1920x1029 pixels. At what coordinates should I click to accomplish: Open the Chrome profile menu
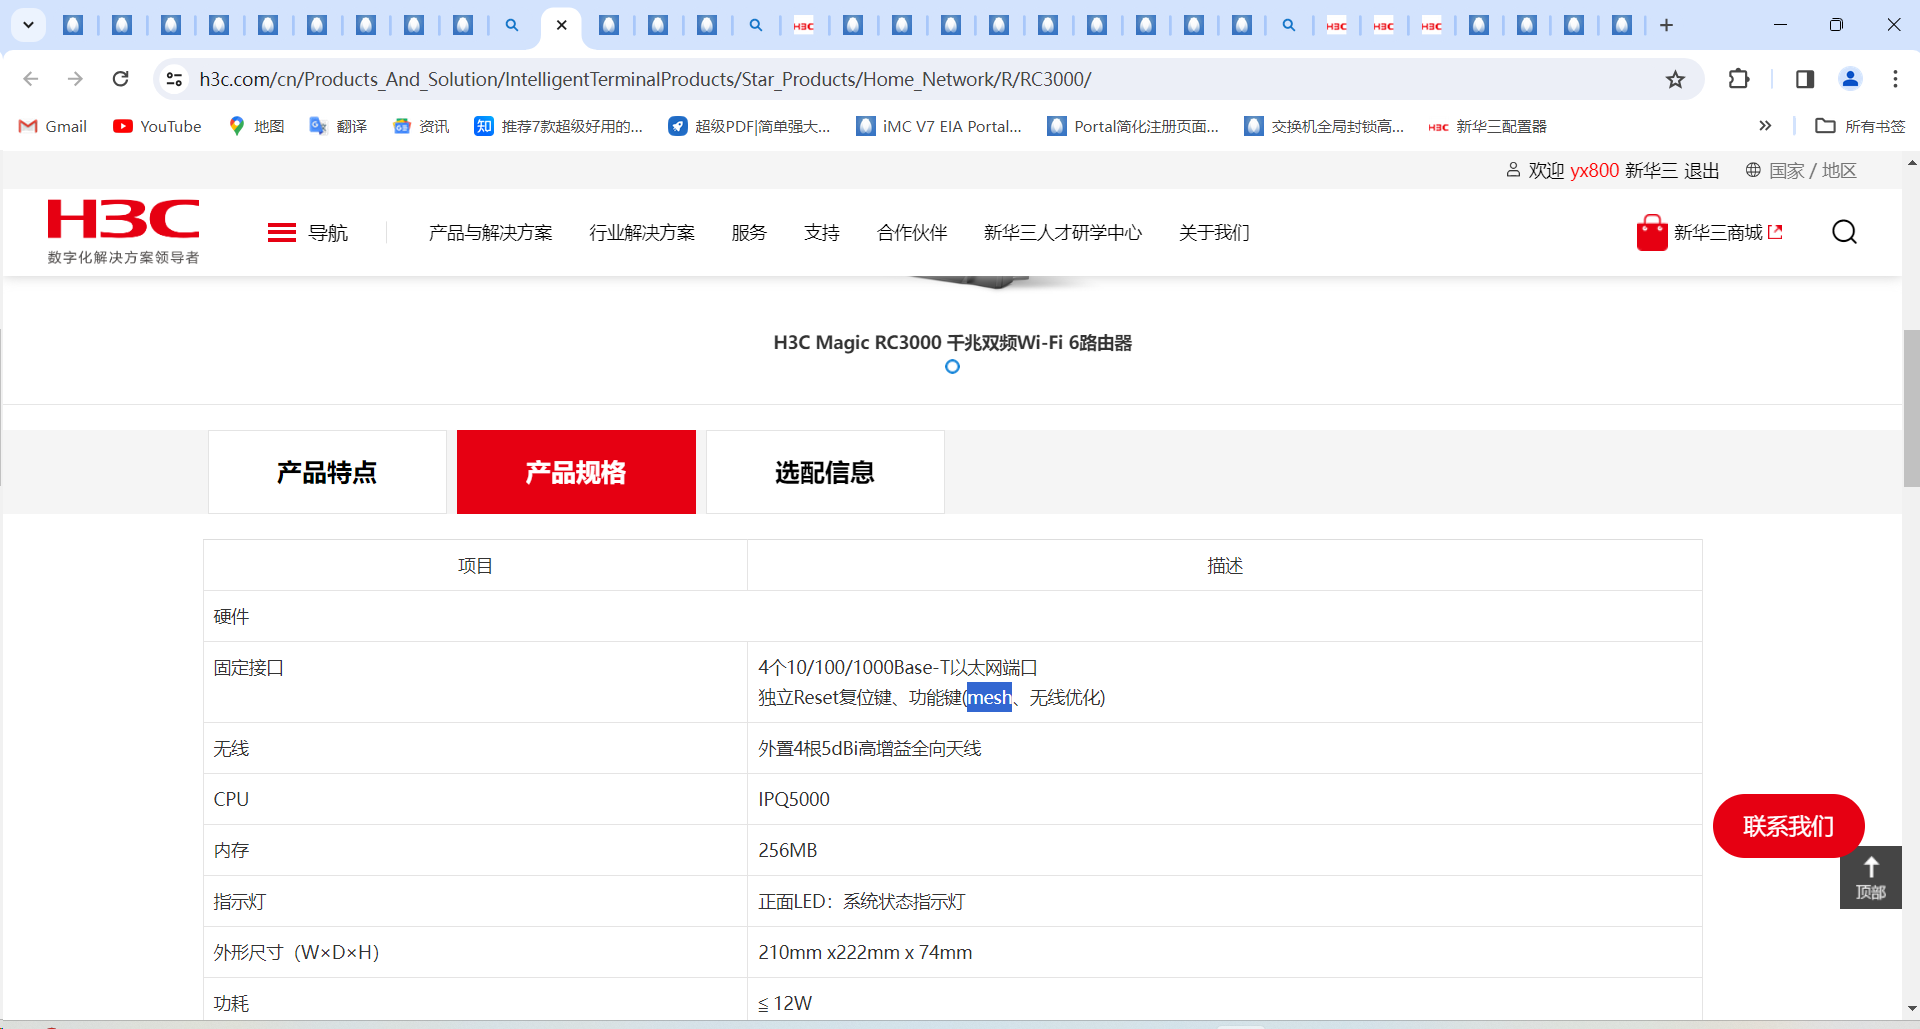[1850, 79]
